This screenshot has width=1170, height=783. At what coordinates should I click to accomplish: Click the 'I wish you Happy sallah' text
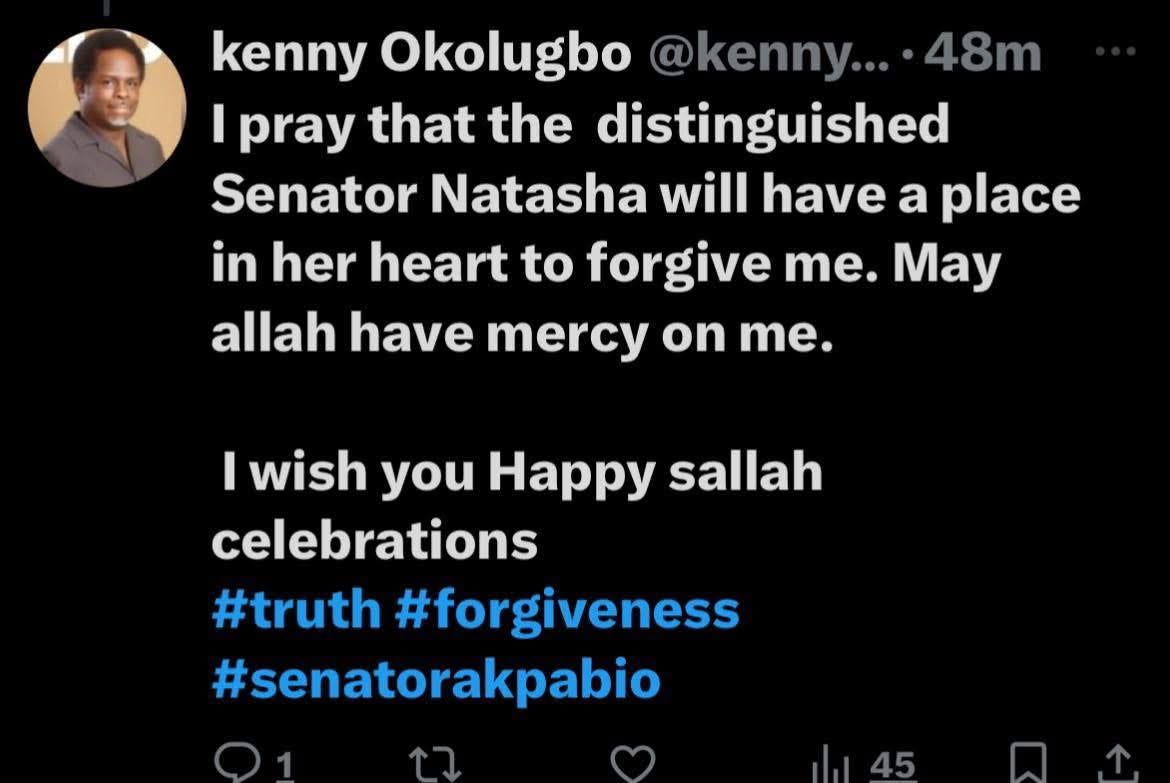tap(522, 472)
